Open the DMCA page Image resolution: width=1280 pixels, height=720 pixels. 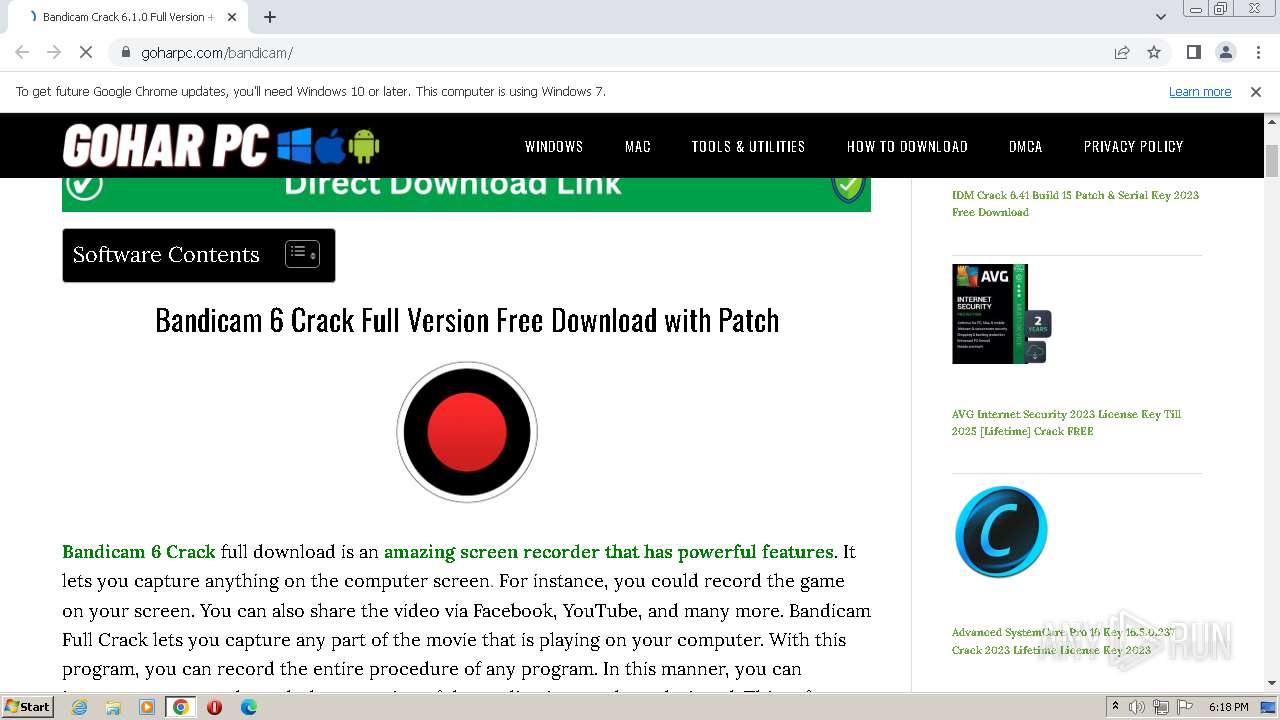[x=1025, y=146]
